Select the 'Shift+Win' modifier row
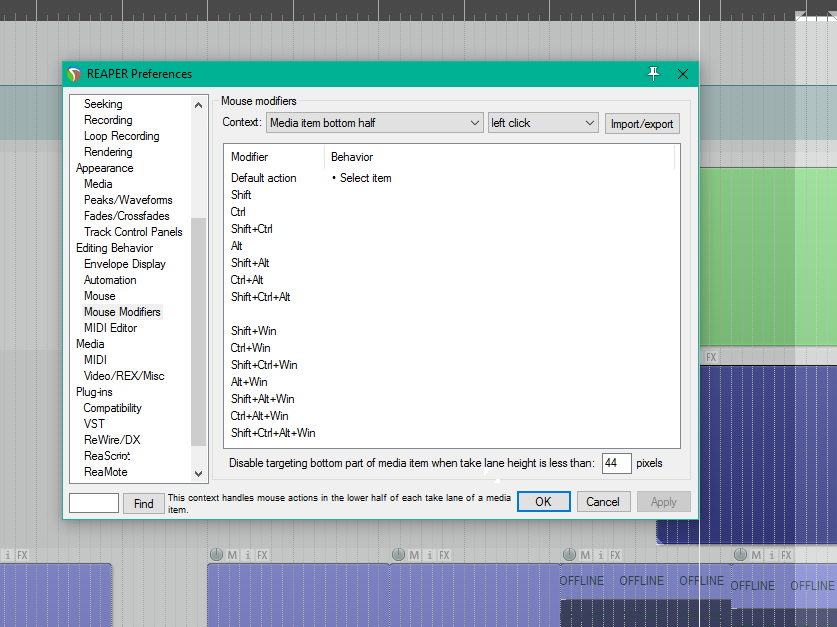Viewport: 837px width, 627px height. [x=254, y=331]
